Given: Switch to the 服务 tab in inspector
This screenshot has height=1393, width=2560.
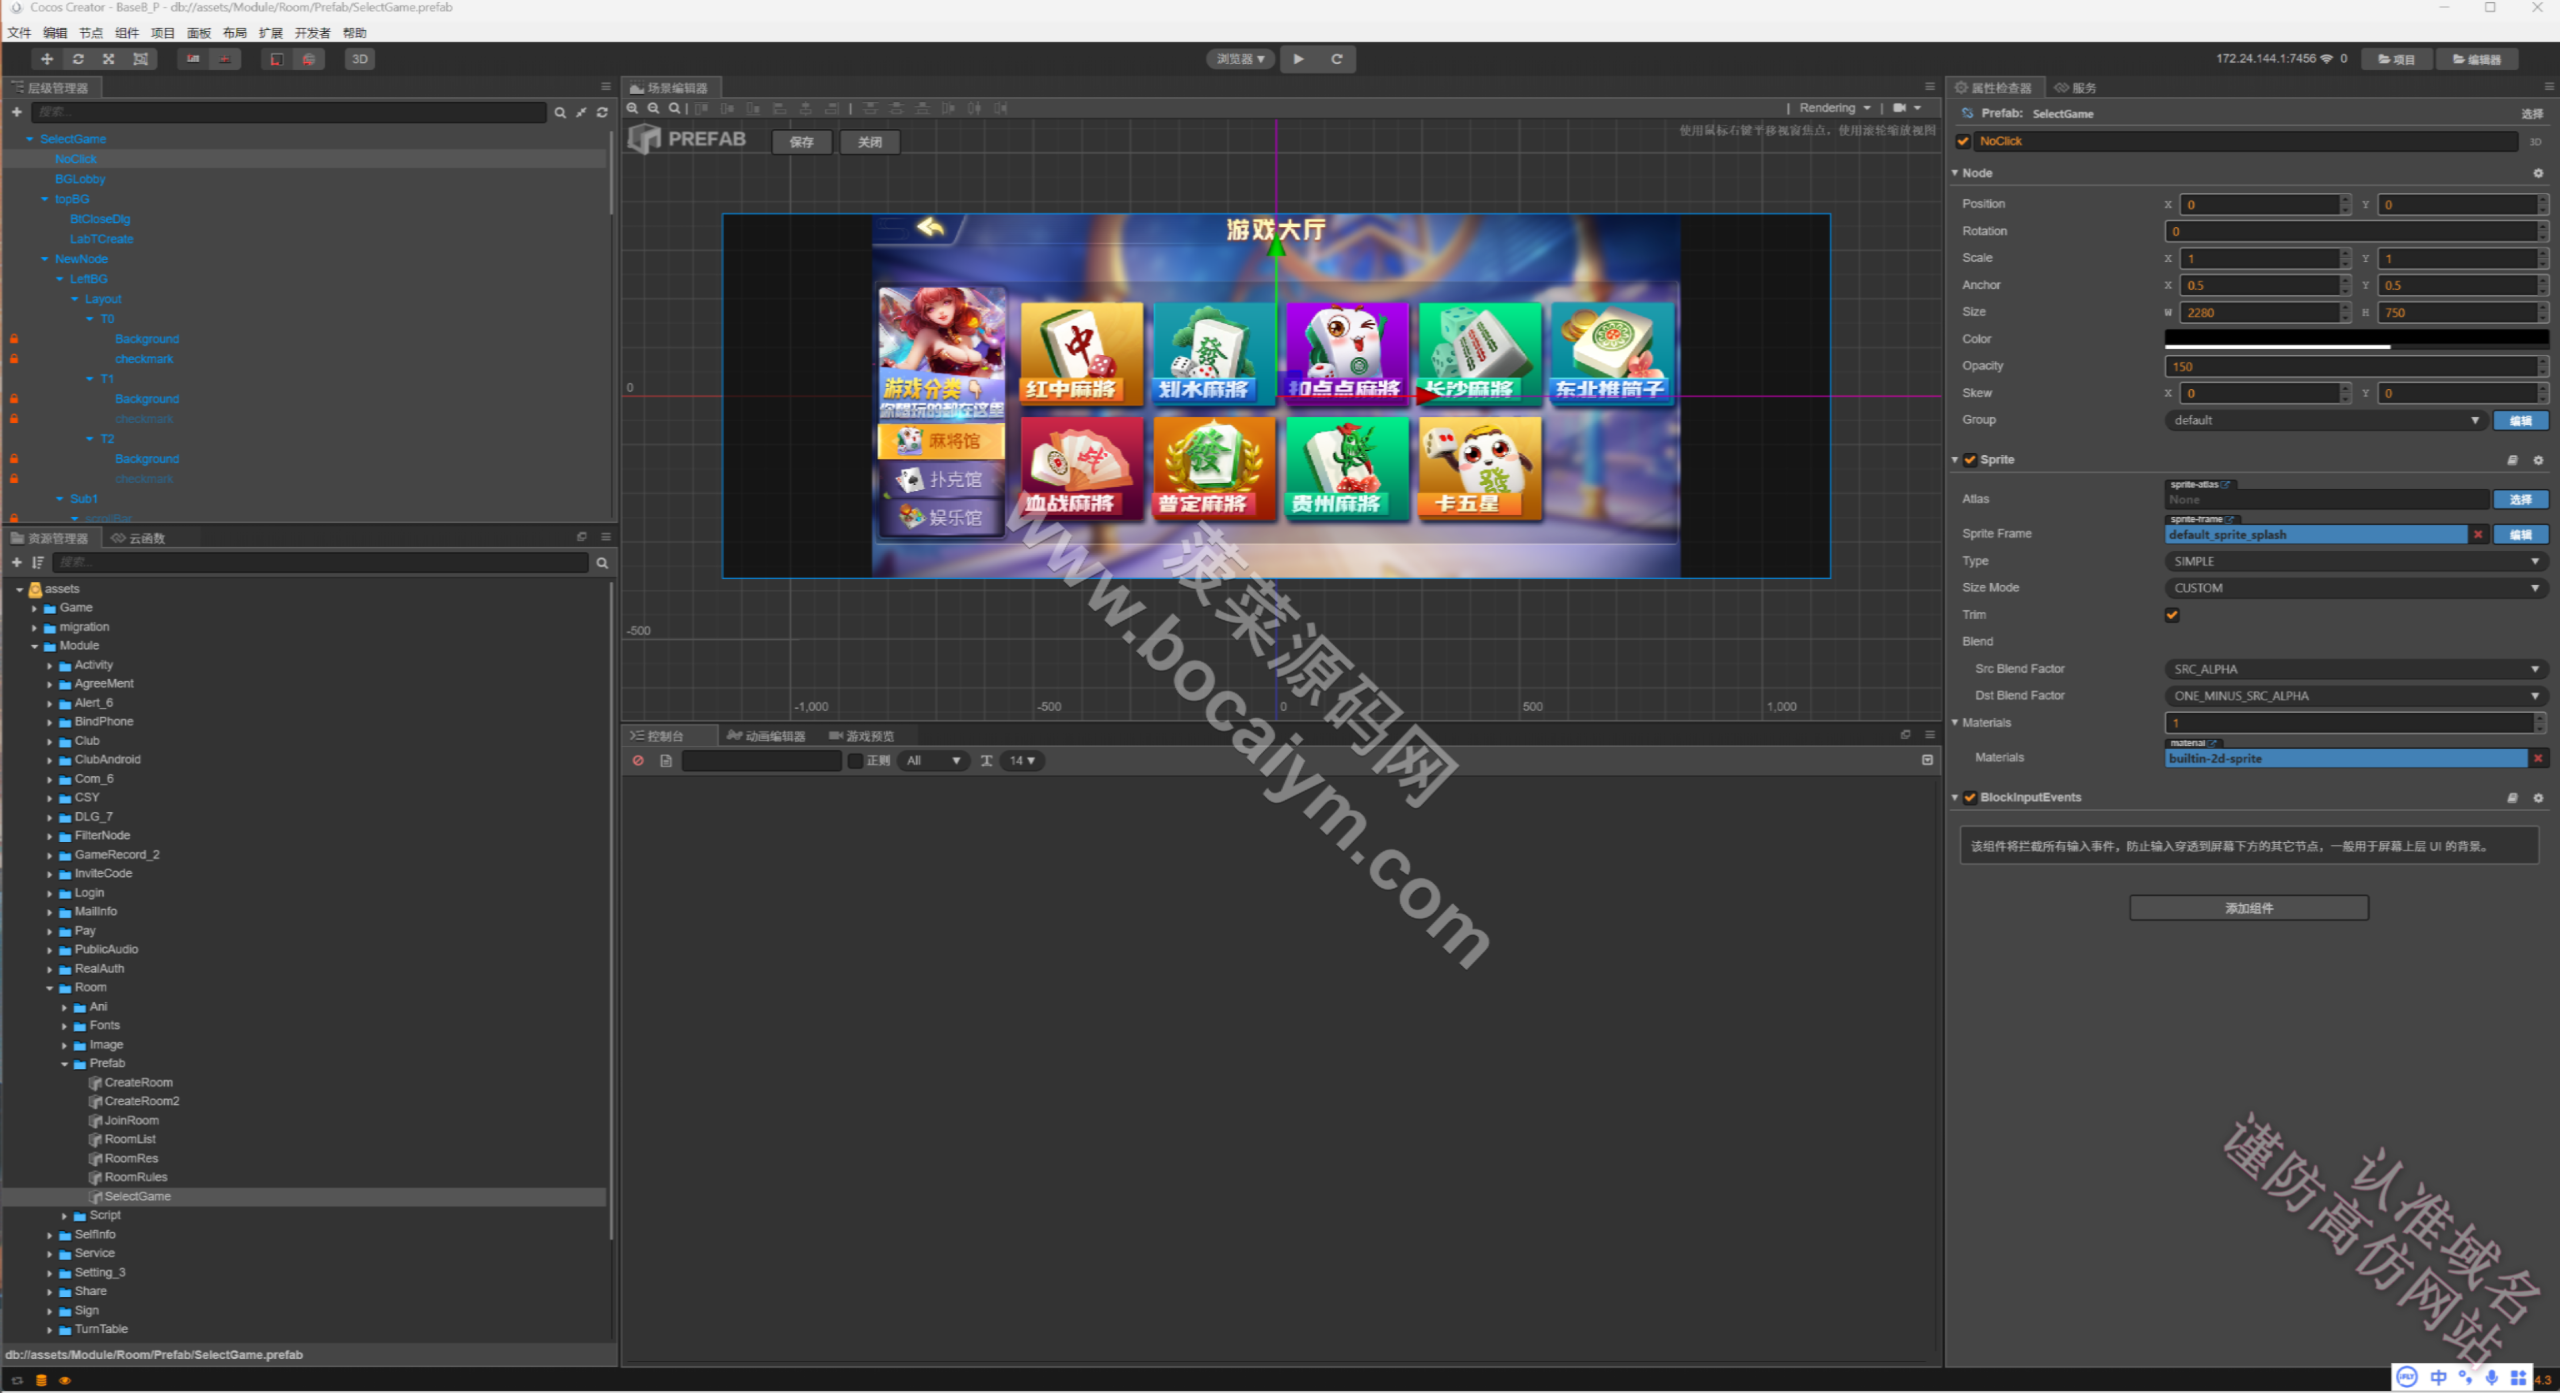Looking at the screenshot, I should [2075, 88].
